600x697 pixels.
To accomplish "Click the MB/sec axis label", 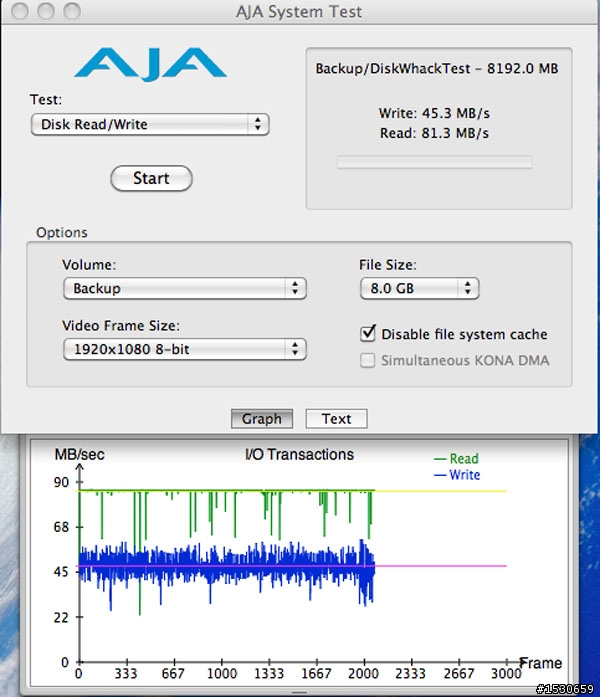I will (80, 454).
